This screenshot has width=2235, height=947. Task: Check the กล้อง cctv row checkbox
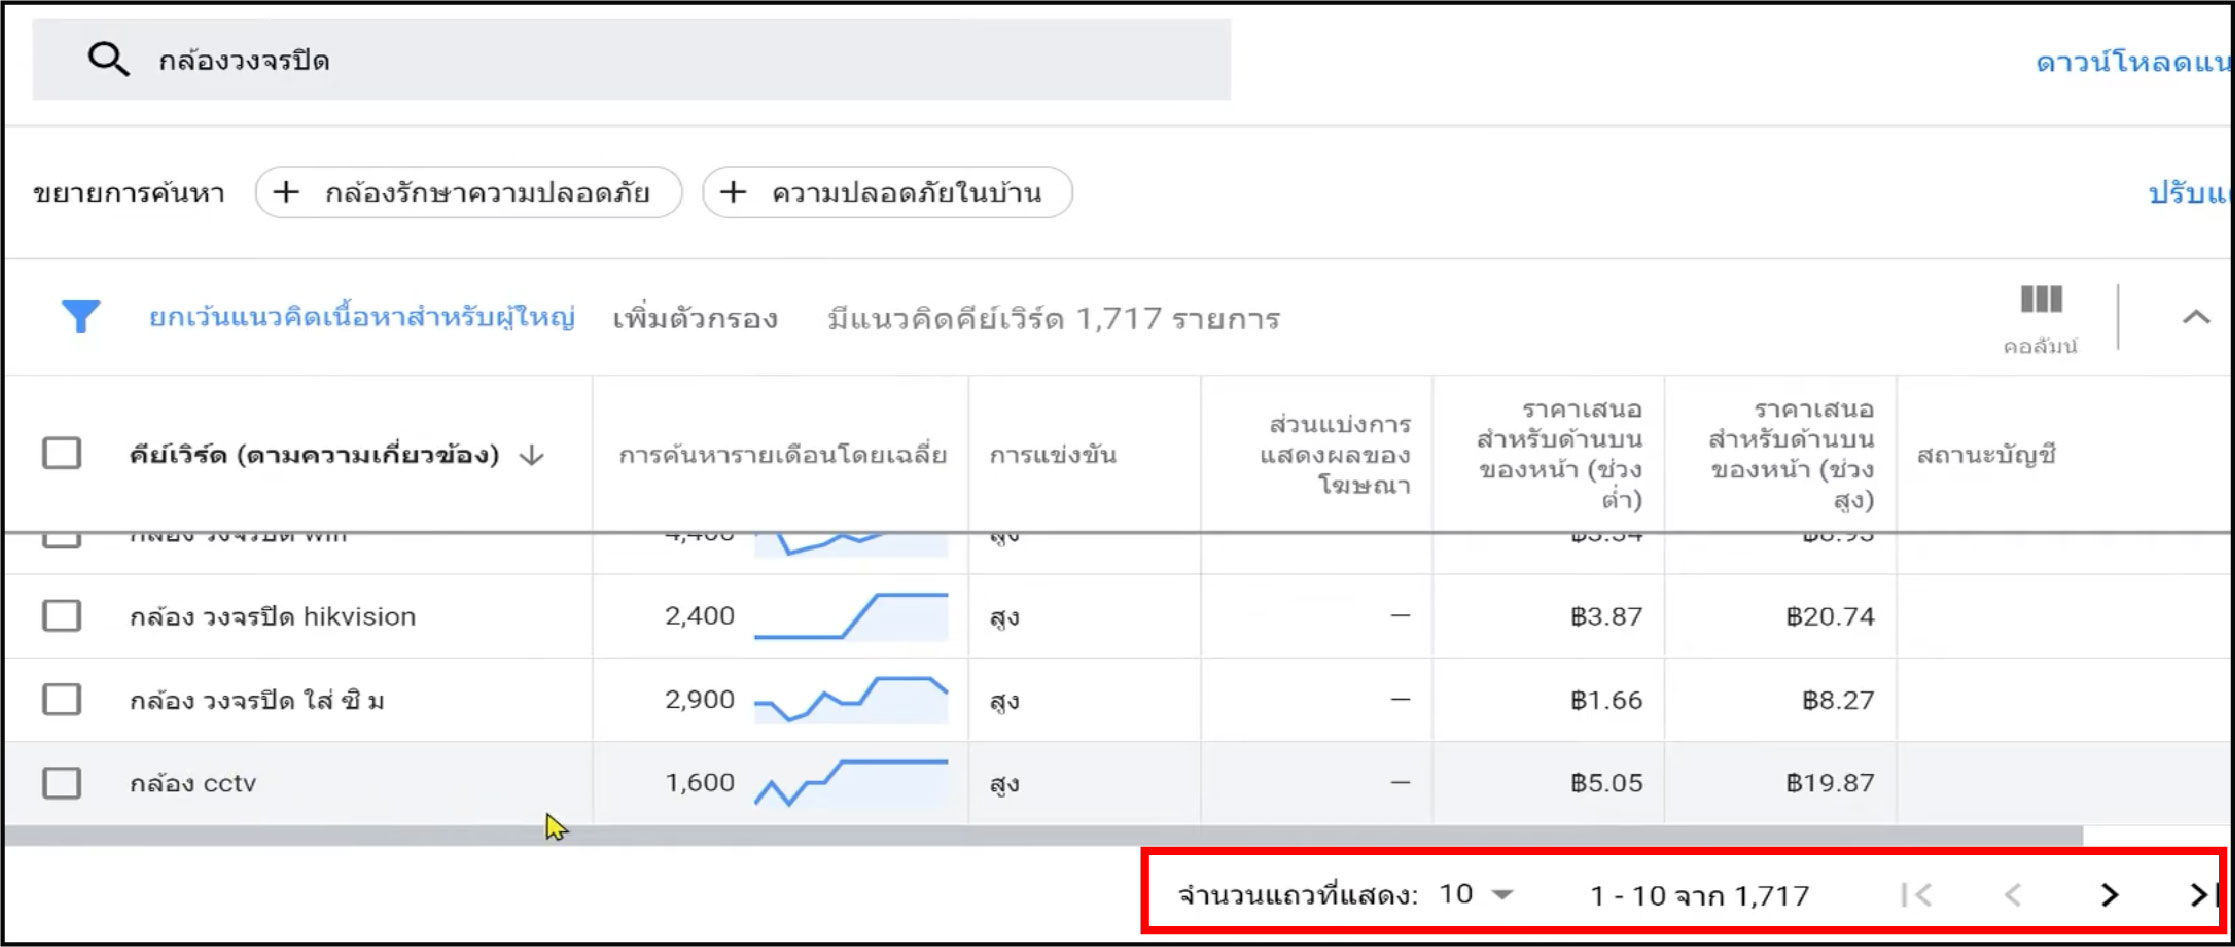point(62,782)
